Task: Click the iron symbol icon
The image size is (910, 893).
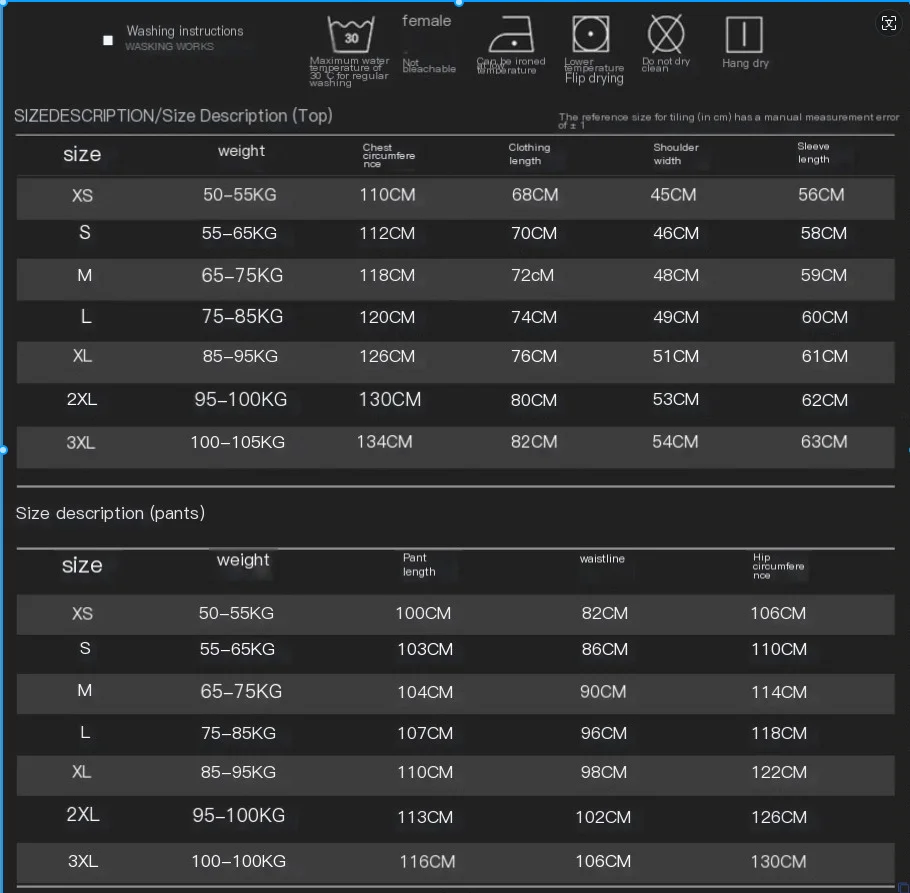Action: pyautogui.click(x=511, y=34)
